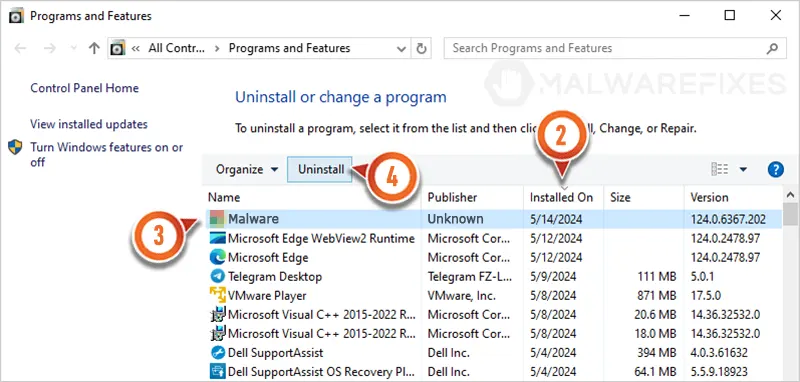Click search magnifier icon in search box

pyautogui.click(x=772, y=48)
